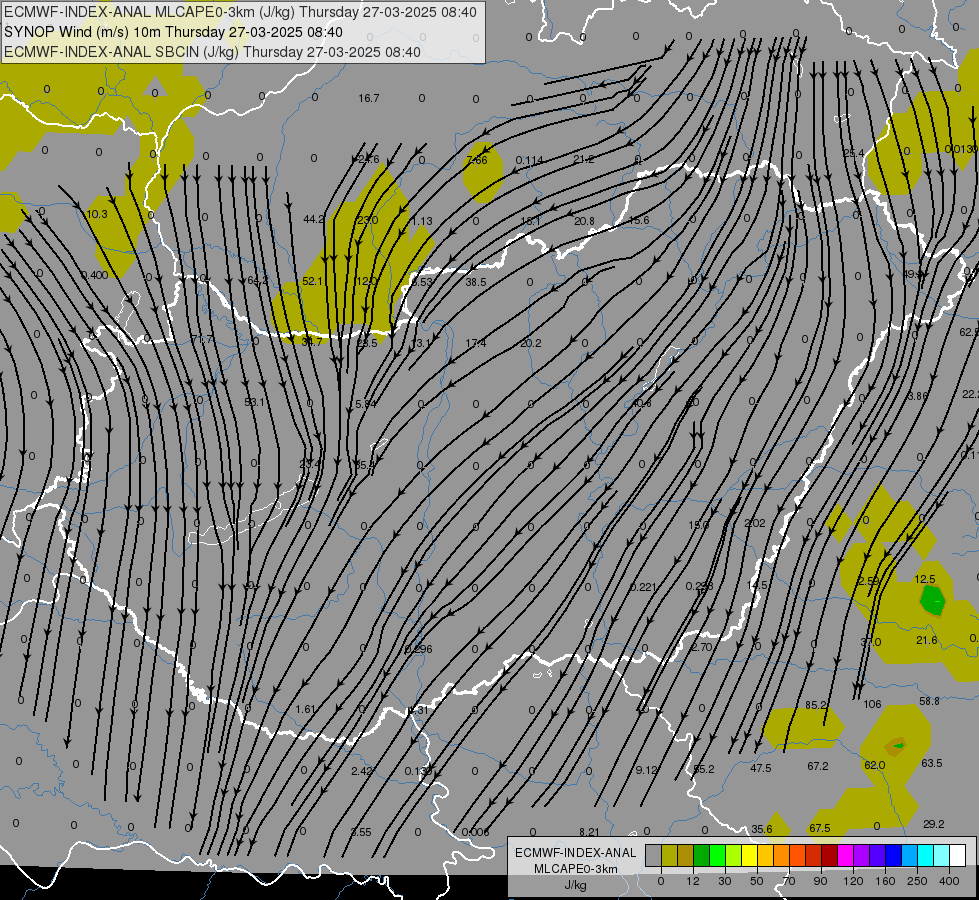Click the map value 2.42

pos(362,771)
